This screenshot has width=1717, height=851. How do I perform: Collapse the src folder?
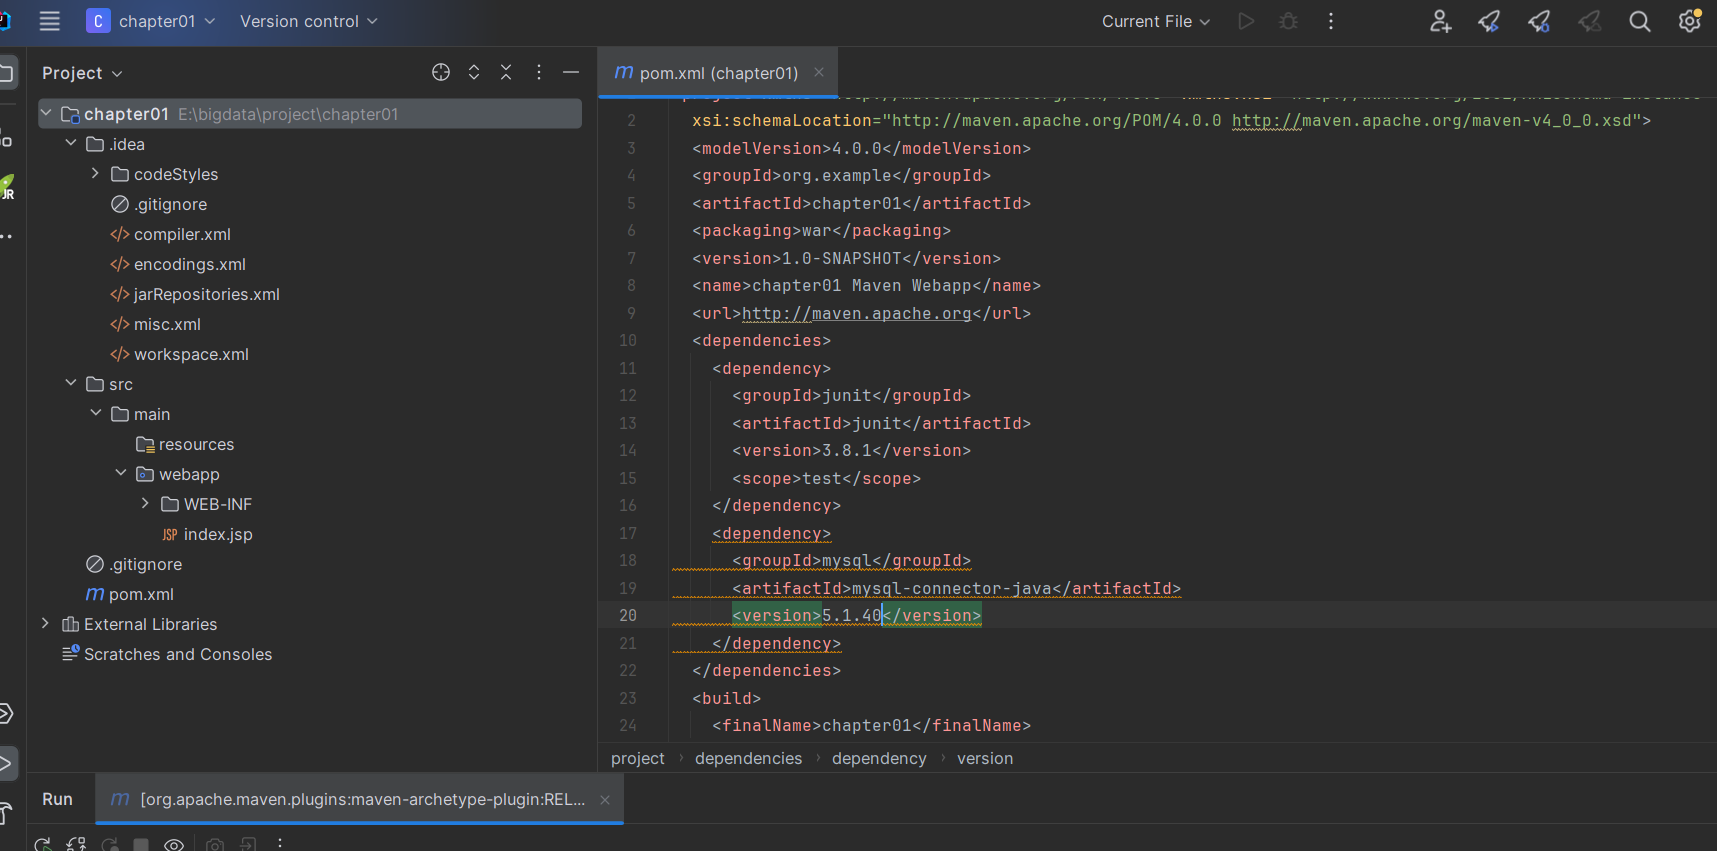click(71, 383)
